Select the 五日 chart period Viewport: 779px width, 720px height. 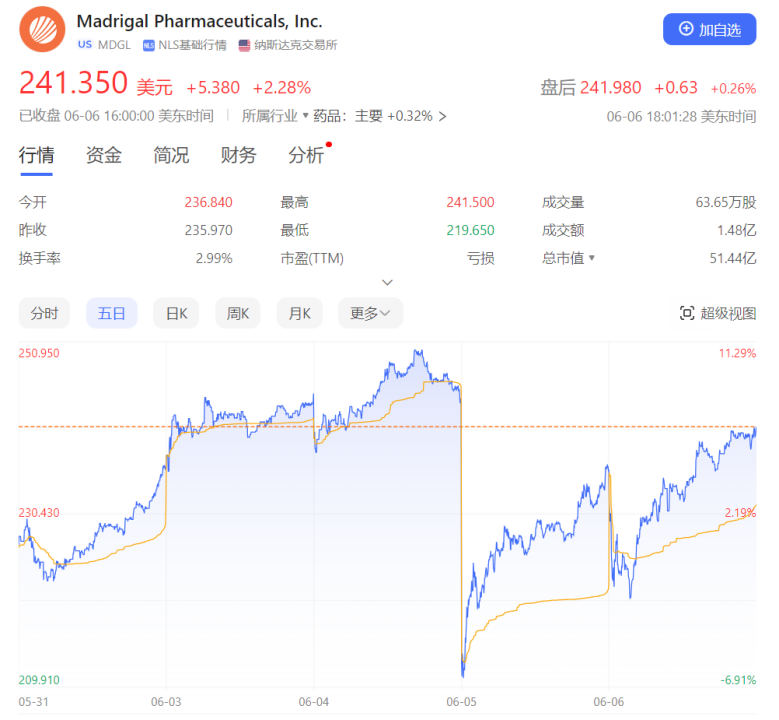(x=111, y=313)
